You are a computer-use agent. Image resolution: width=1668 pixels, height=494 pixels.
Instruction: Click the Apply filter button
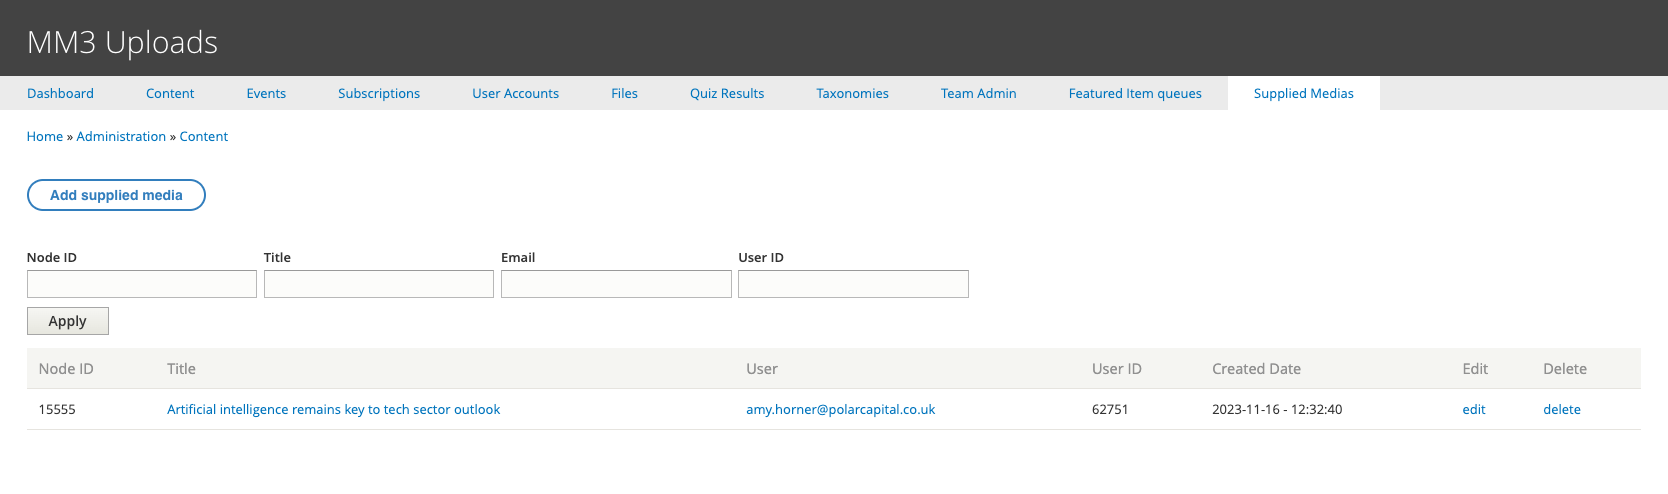tap(68, 321)
